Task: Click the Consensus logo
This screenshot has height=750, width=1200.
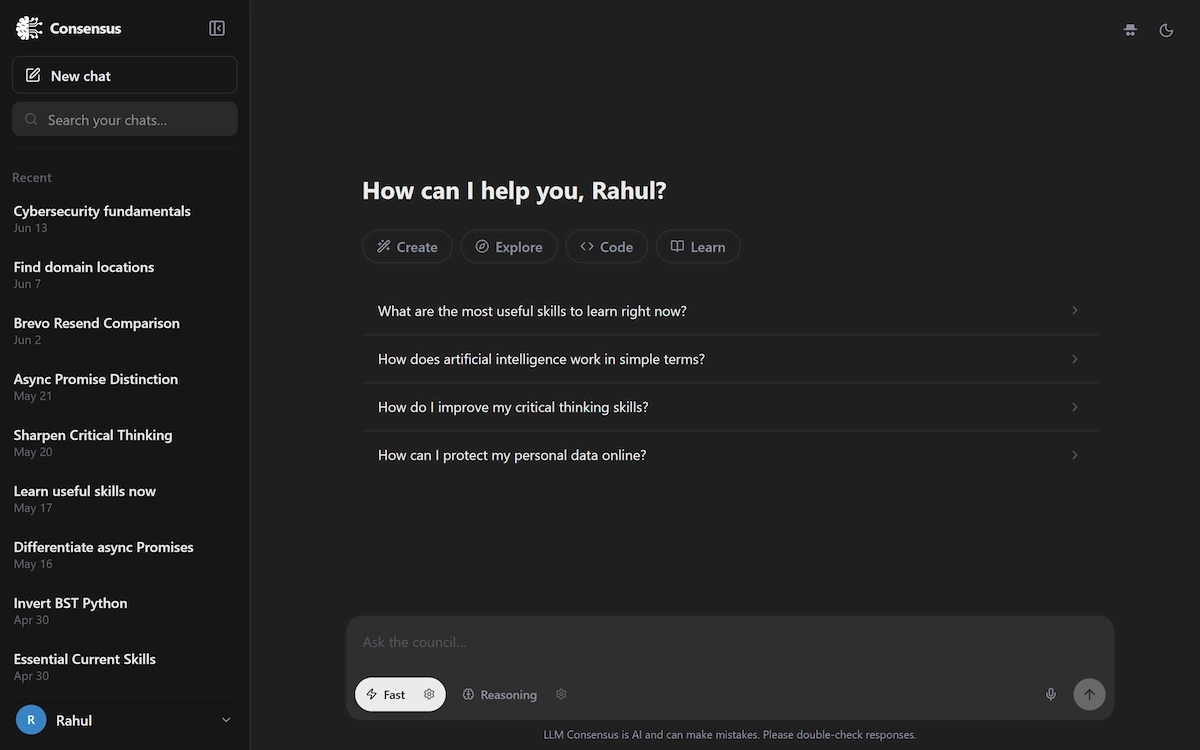Action: (30, 28)
